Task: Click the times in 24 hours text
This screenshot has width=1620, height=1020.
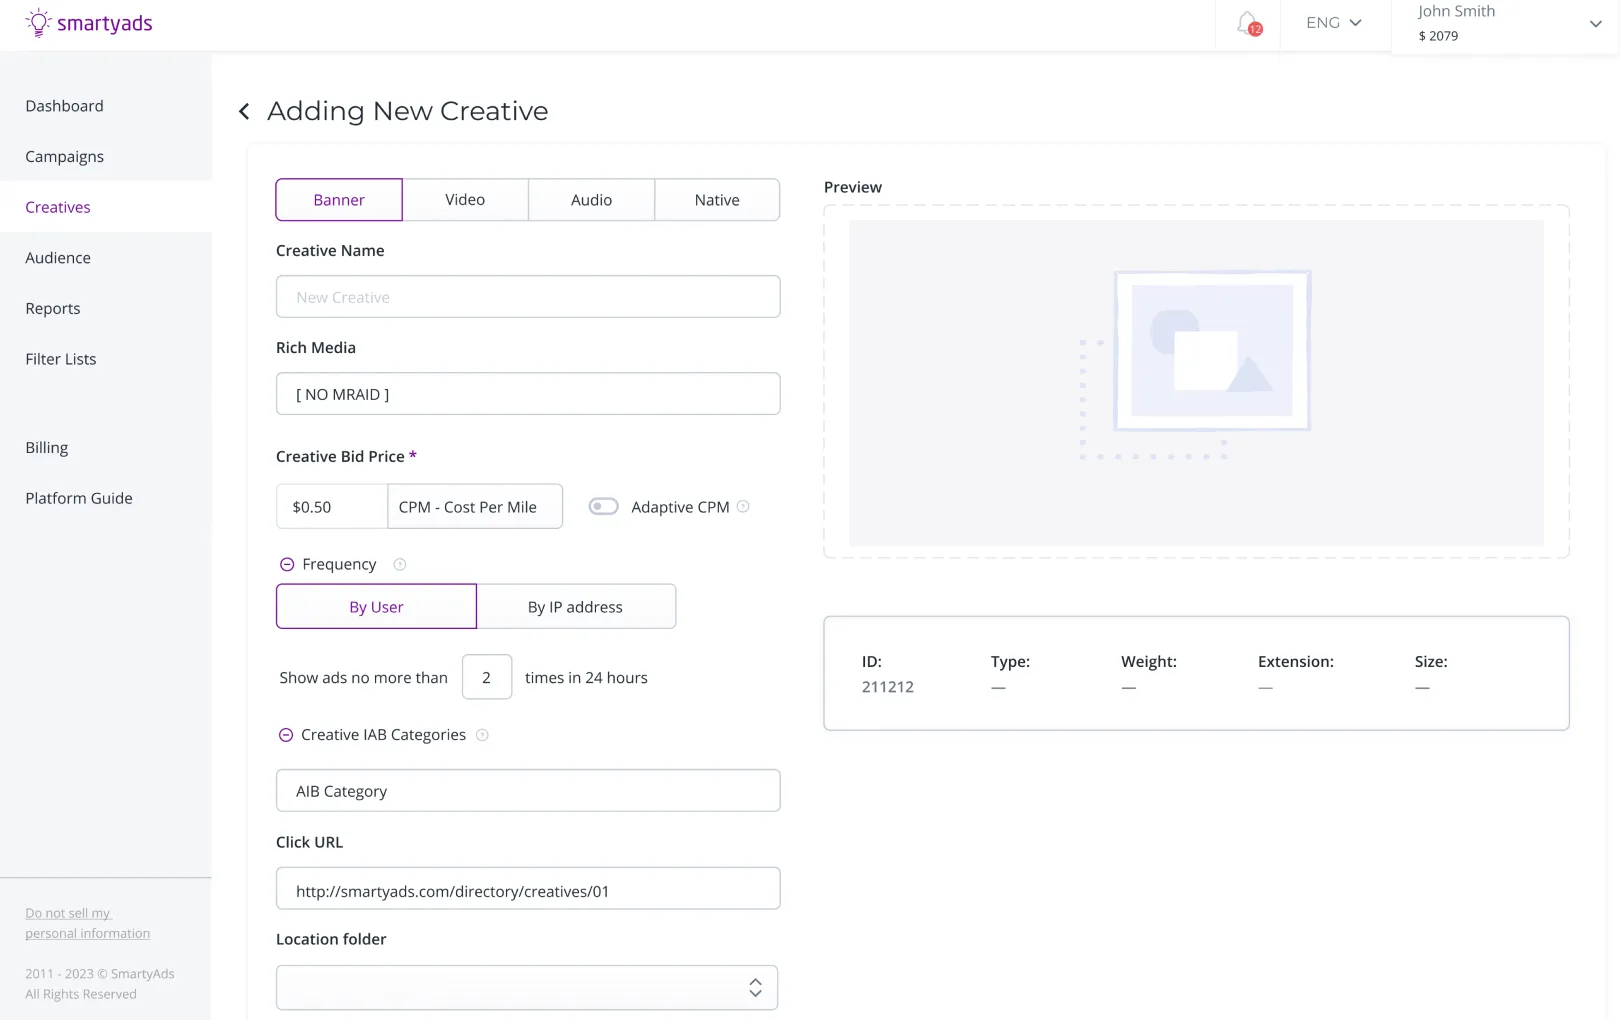Action: [586, 678]
